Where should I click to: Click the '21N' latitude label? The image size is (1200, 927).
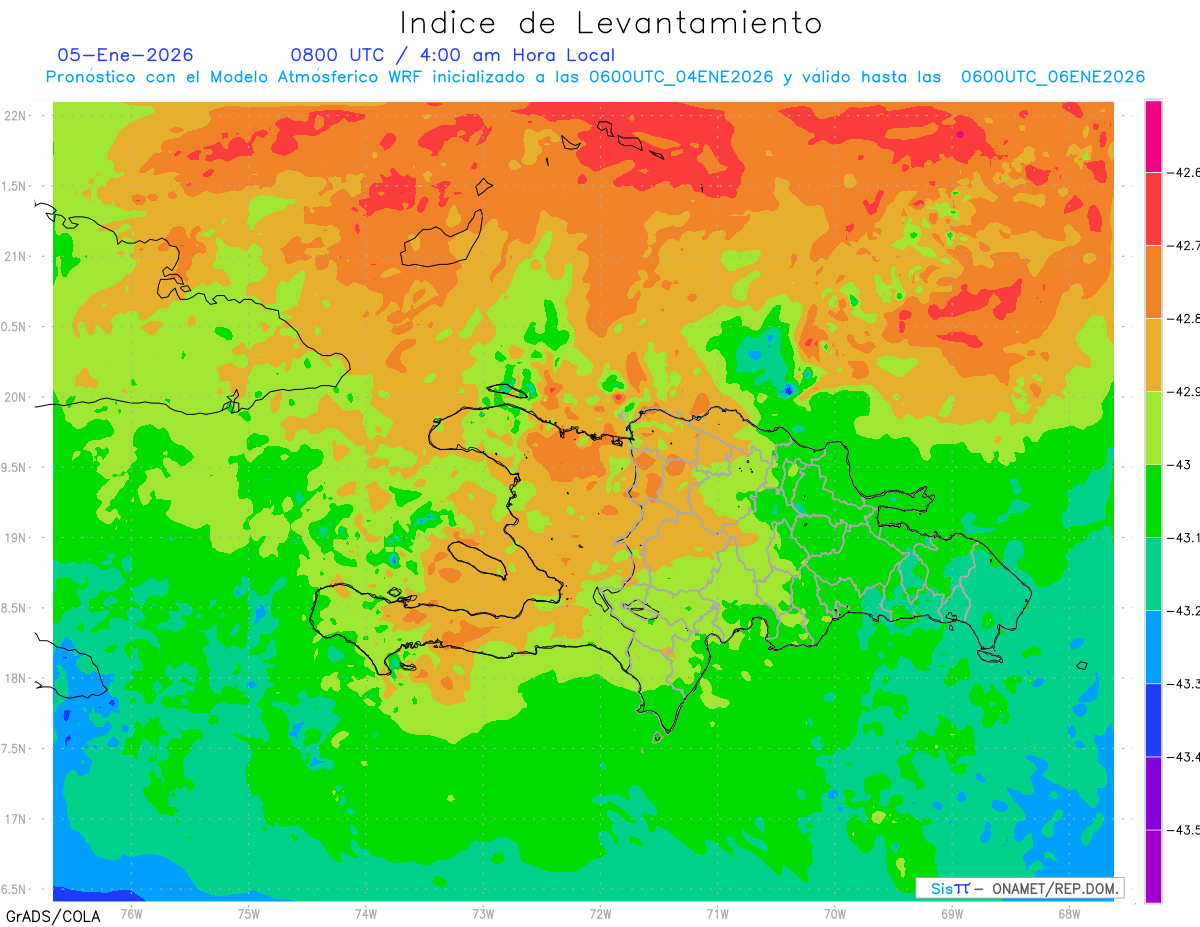(x=16, y=256)
